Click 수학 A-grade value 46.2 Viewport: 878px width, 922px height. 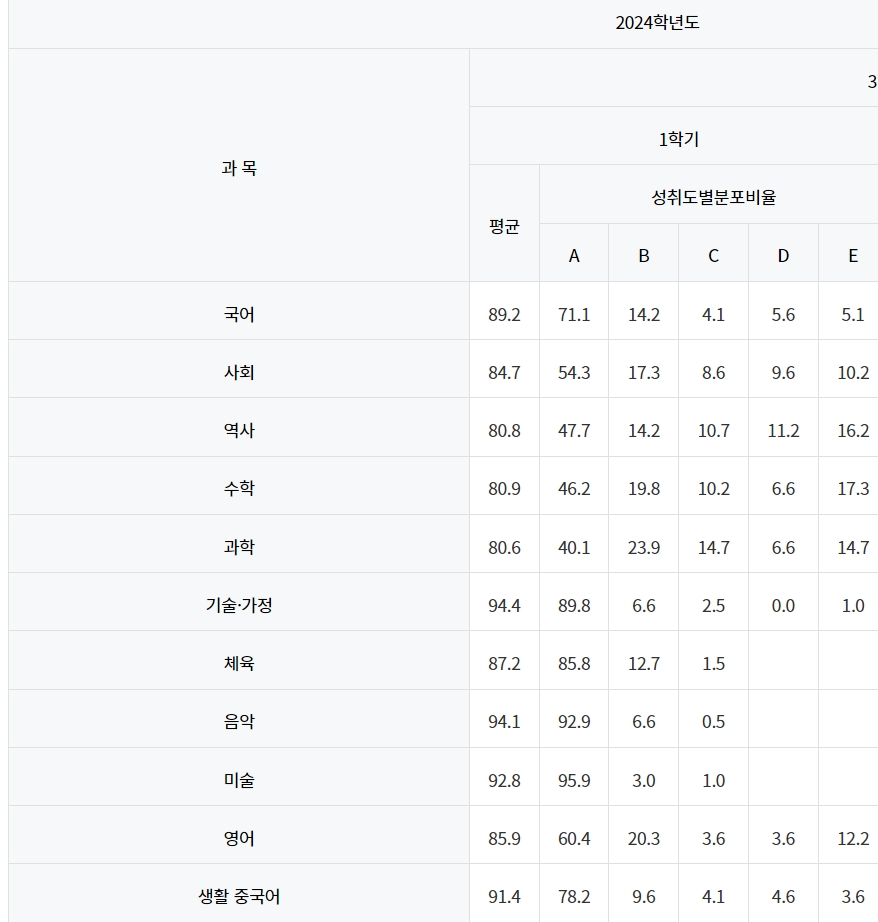pos(574,489)
